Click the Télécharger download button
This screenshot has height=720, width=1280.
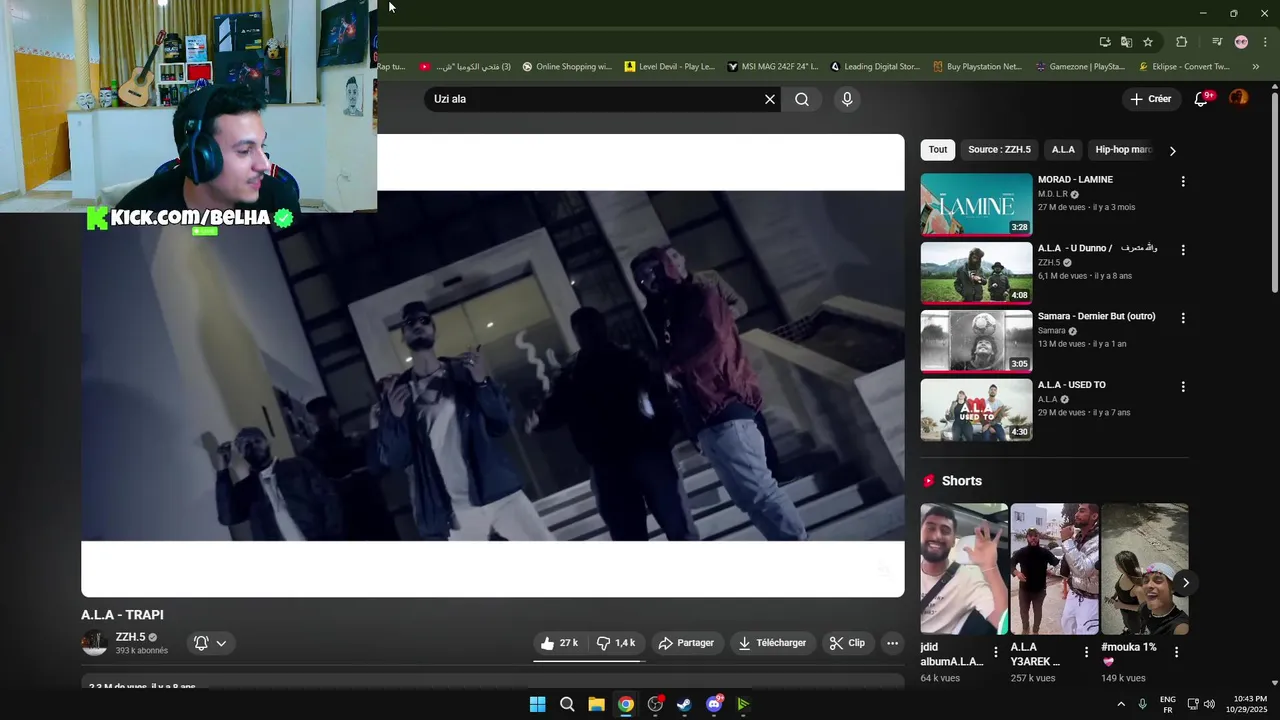point(772,643)
